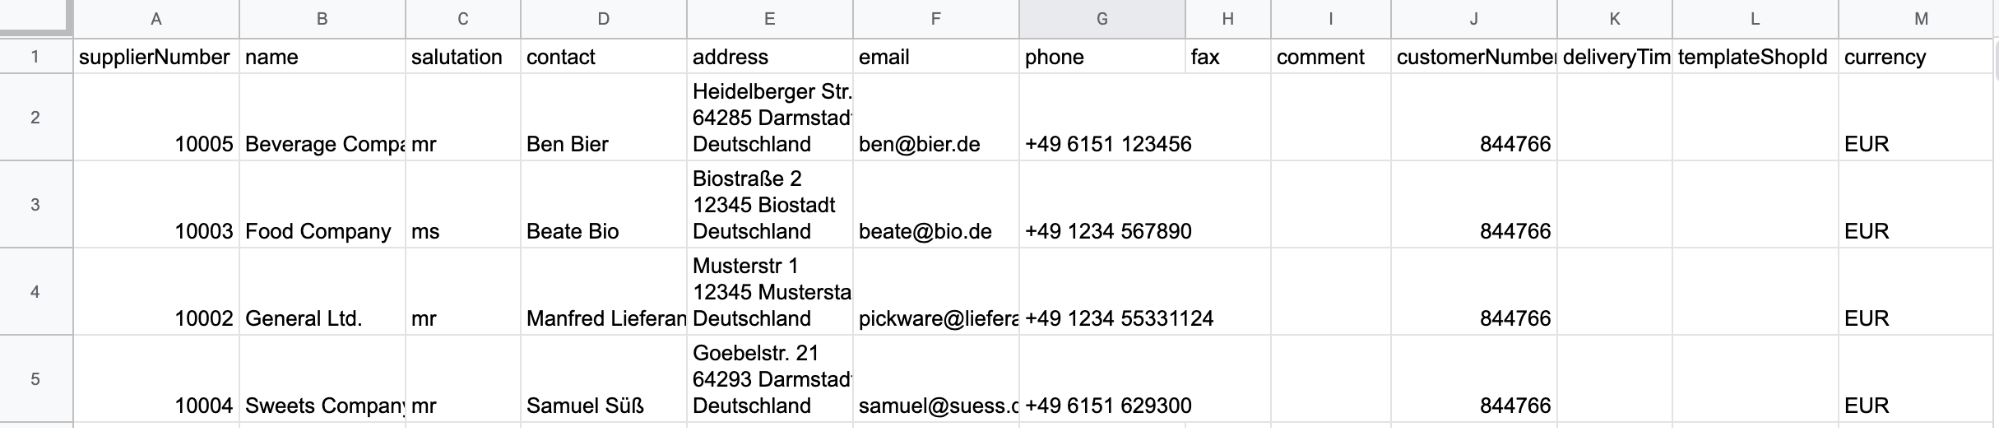Select column M header
The width and height of the screenshot is (1999, 428).
point(1921,19)
